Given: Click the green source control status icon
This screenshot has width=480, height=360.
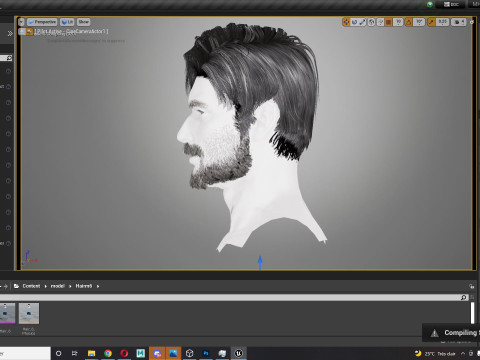Looking at the screenshot, I should (430, 4).
